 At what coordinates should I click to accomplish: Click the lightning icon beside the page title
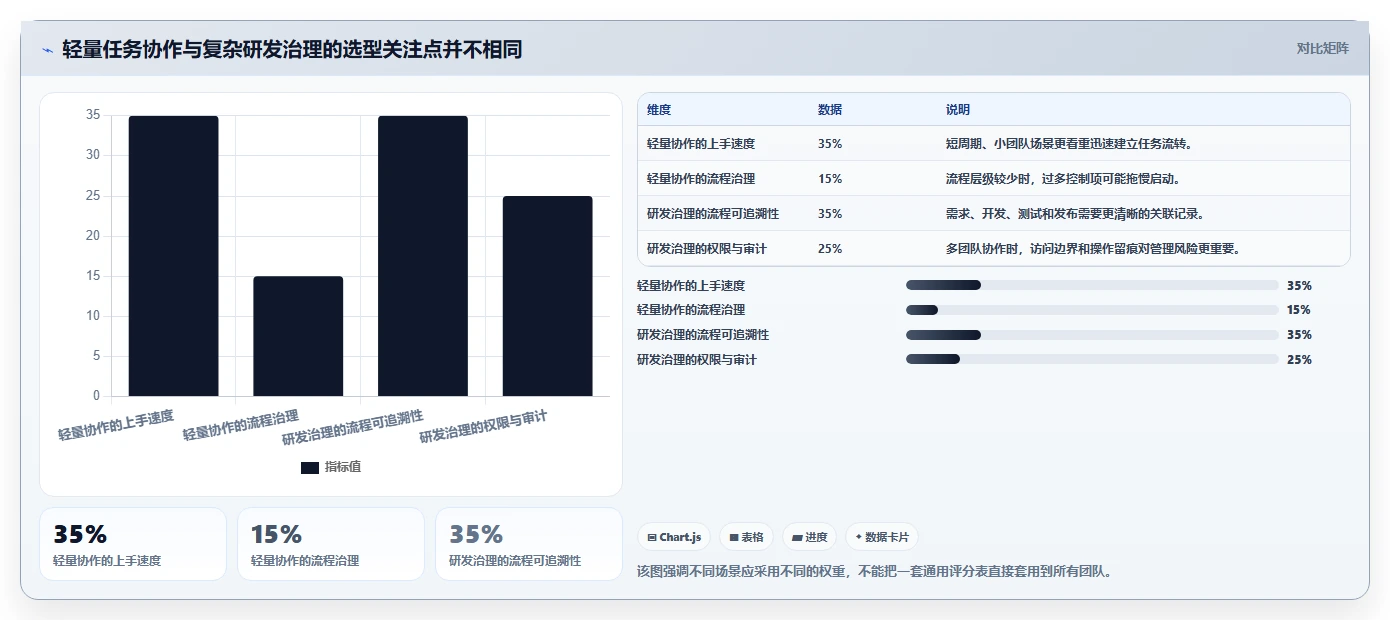click(48, 50)
